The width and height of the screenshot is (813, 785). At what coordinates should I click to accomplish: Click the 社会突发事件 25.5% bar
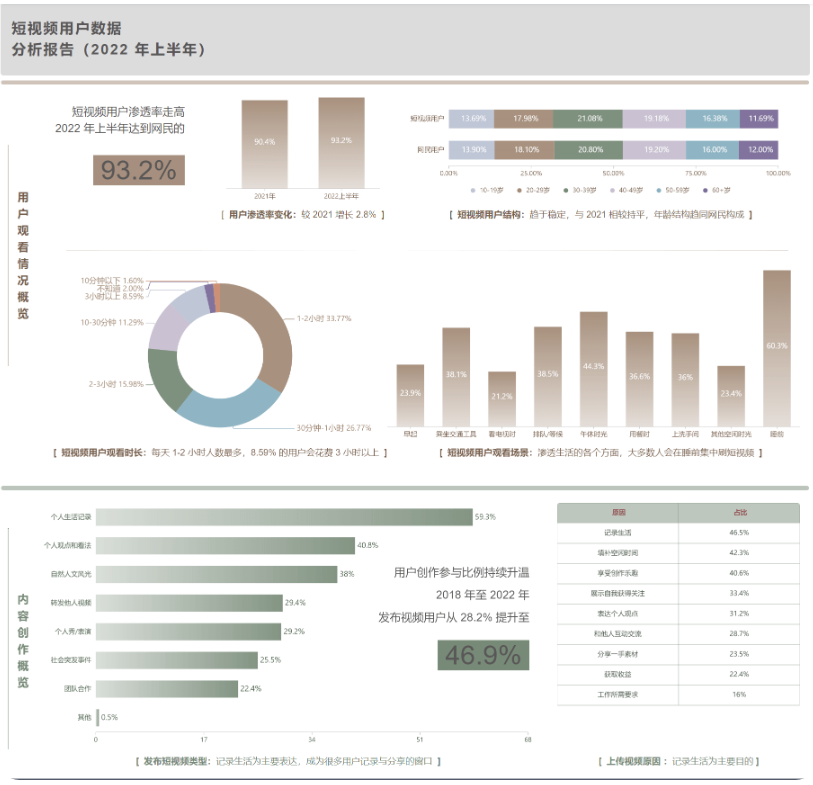(x=177, y=660)
